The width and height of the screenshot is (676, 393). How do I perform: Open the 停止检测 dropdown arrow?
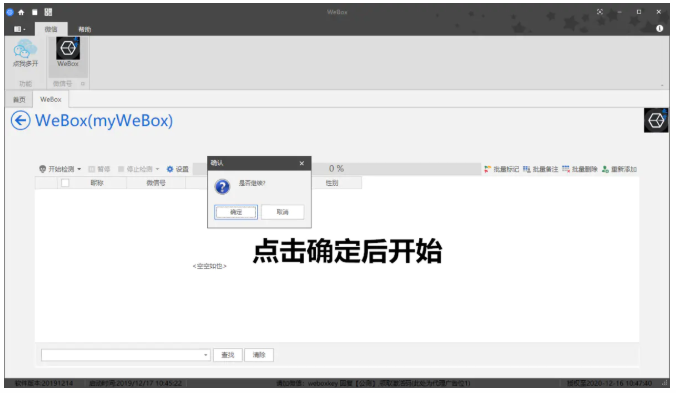point(157,169)
